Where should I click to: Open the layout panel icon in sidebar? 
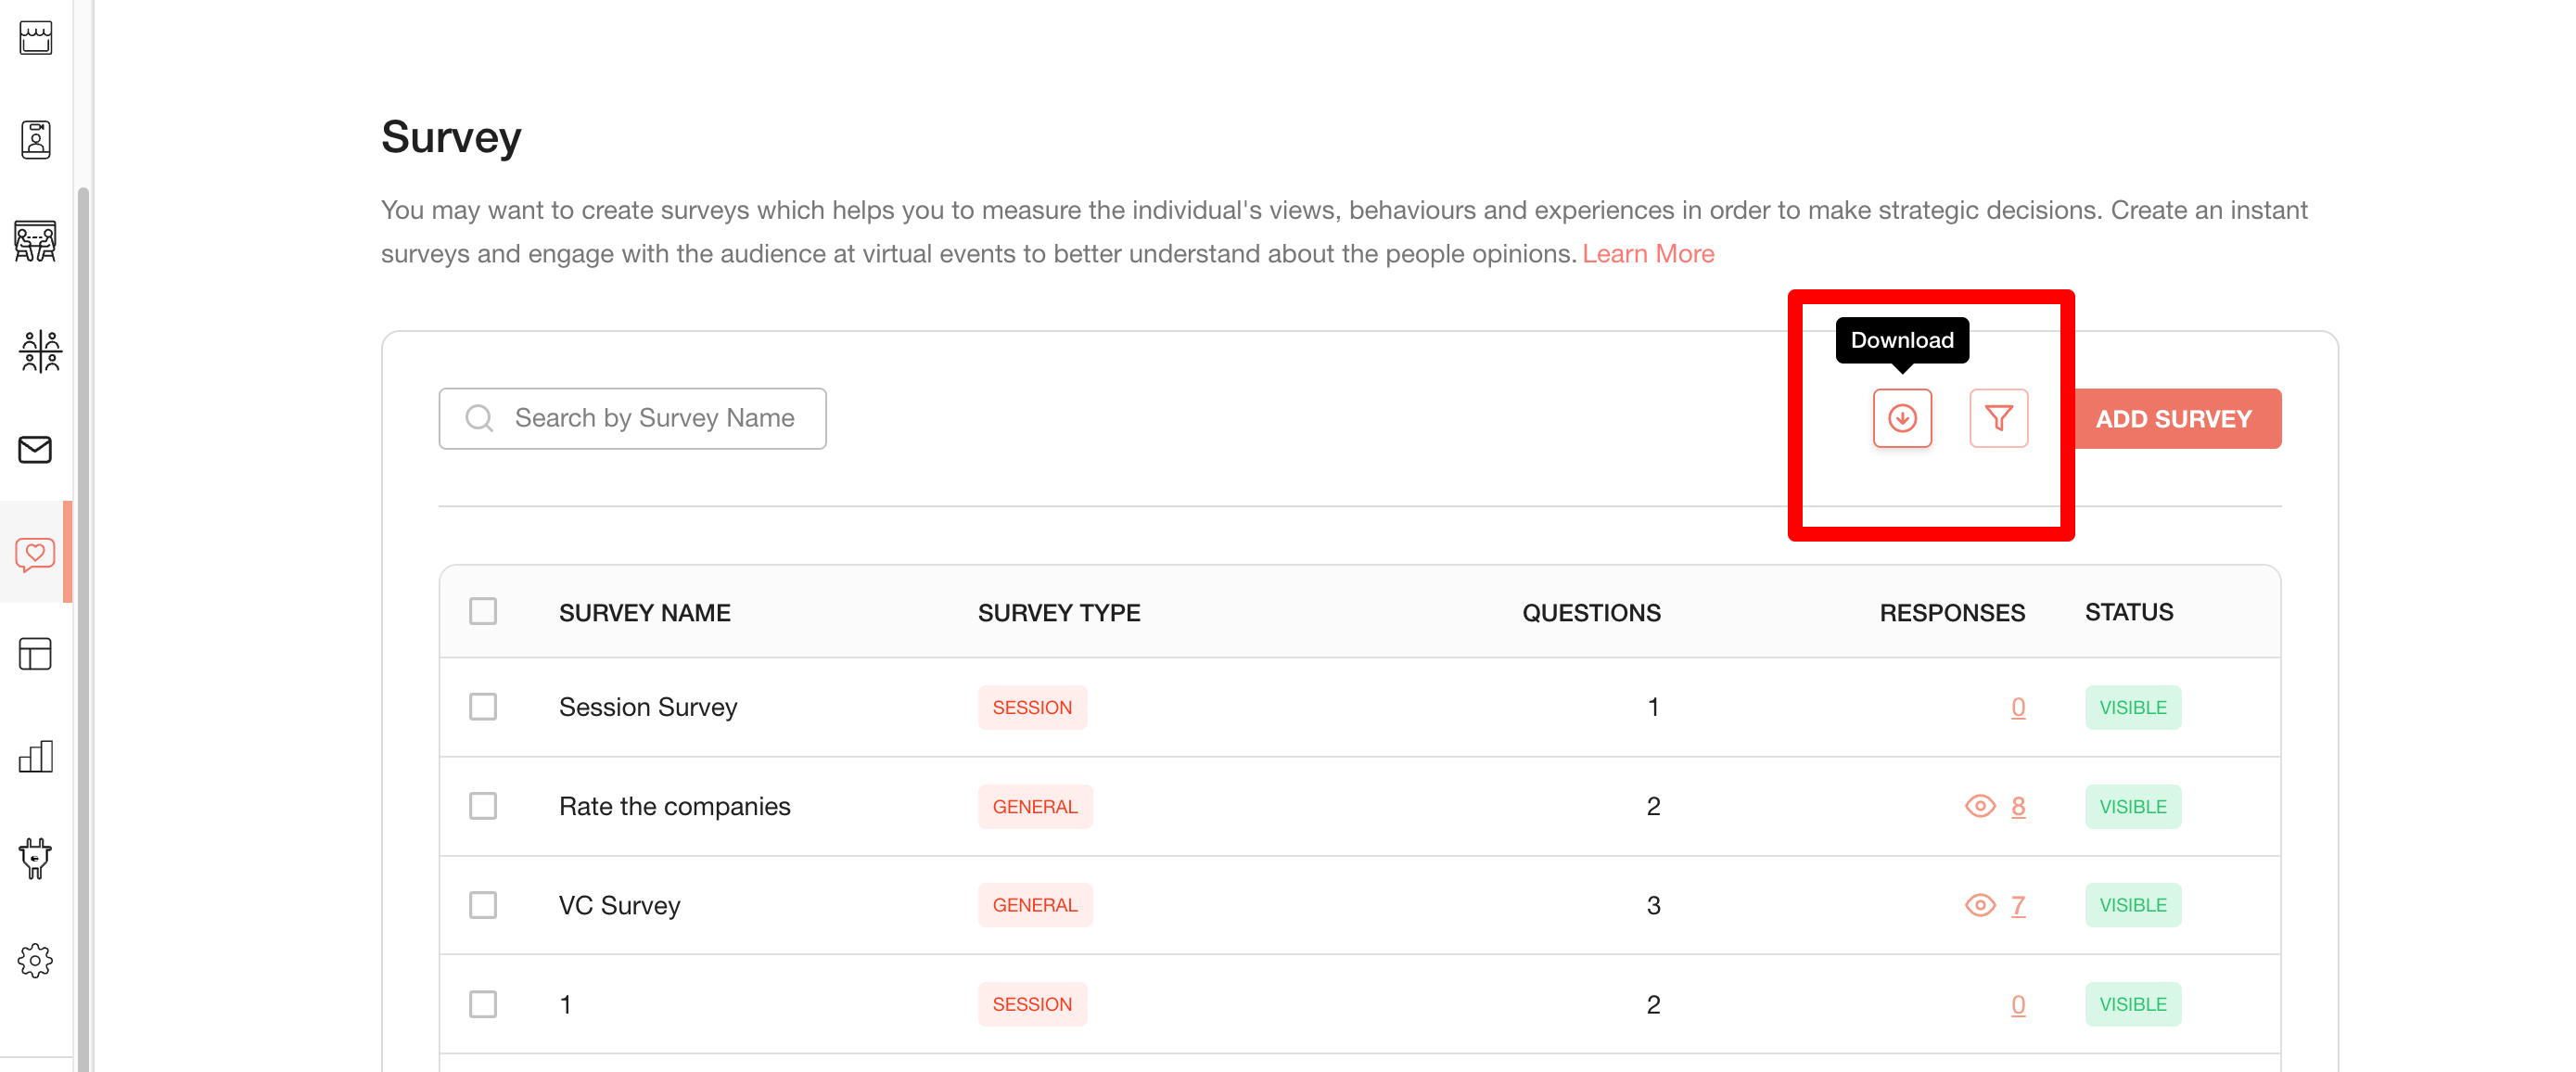click(x=36, y=654)
